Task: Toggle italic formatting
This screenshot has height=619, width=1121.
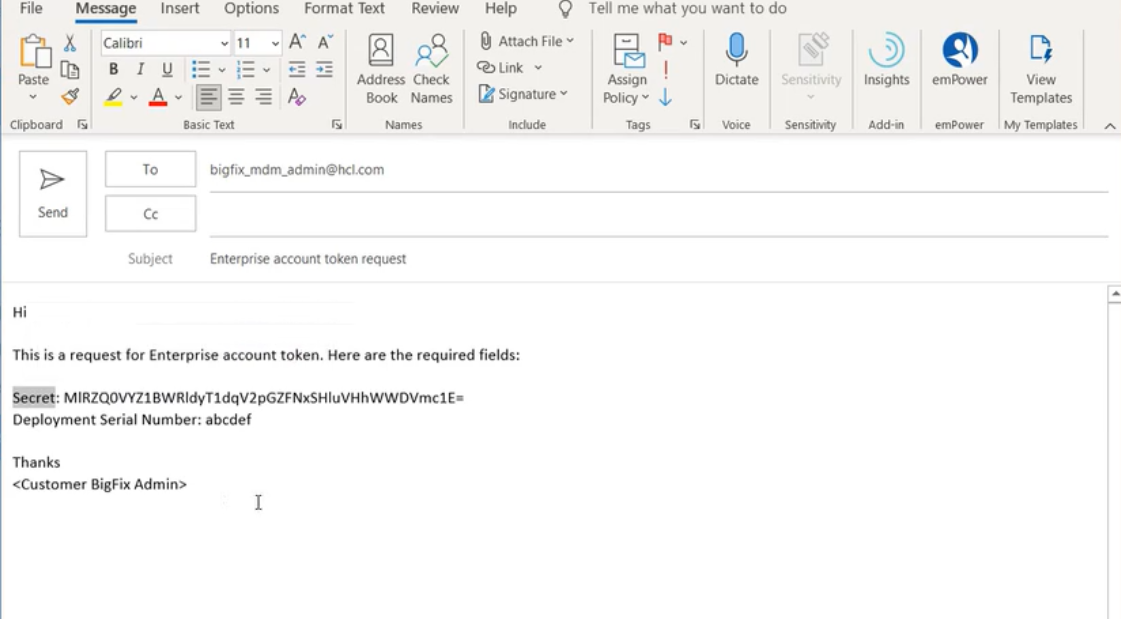Action: [140, 69]
